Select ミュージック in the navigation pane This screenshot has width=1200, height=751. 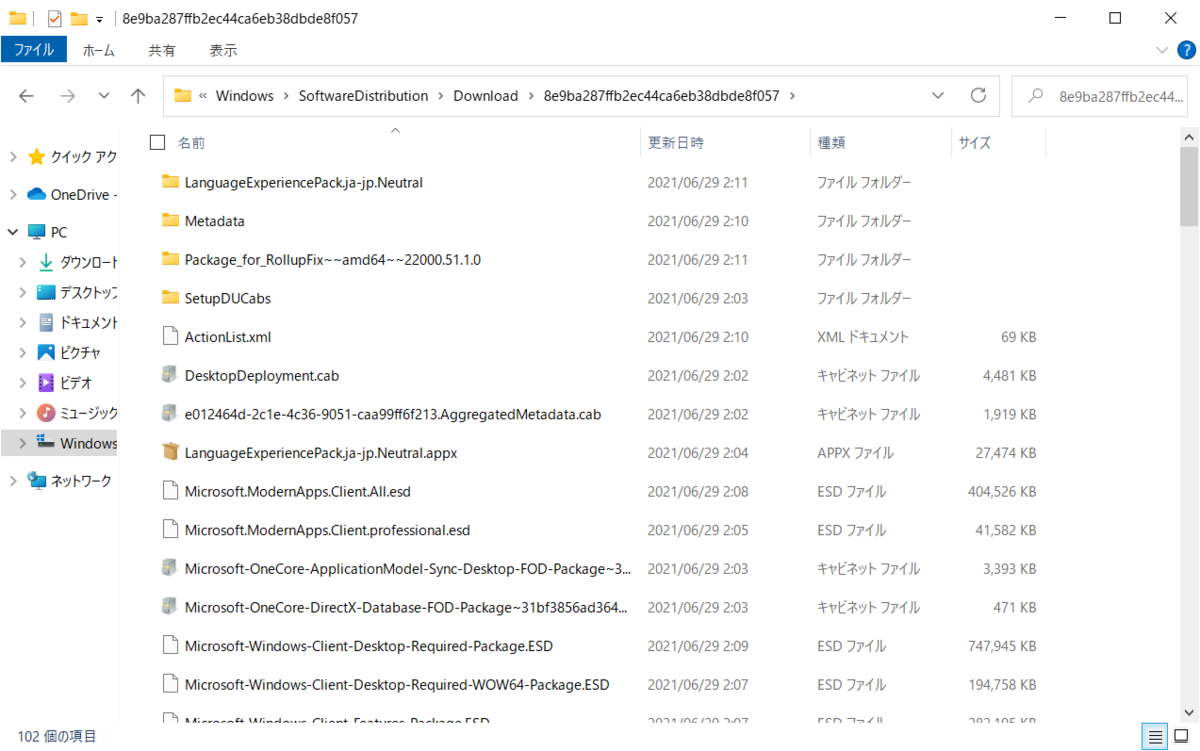click(x=89, y=413)
